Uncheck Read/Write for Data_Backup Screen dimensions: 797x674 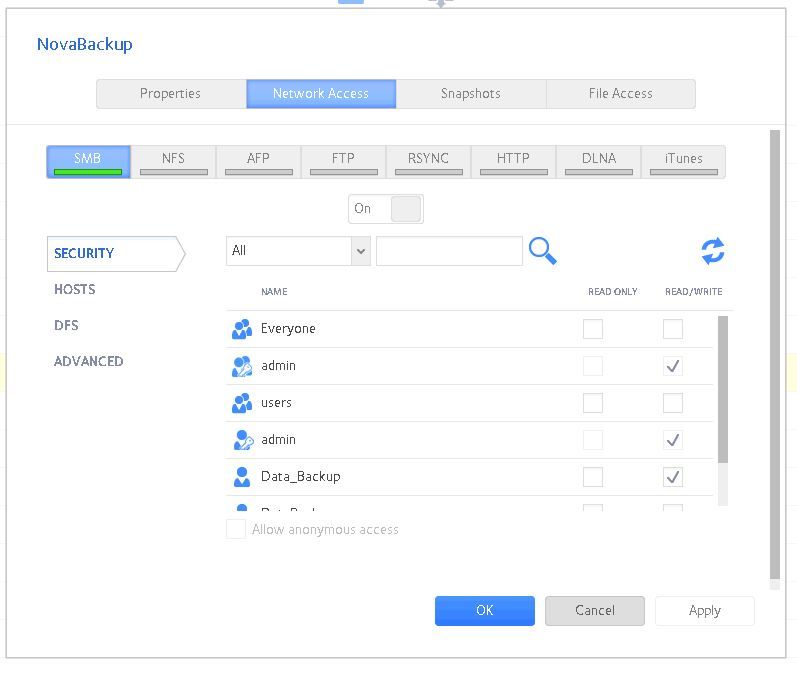tap(673, 477)
